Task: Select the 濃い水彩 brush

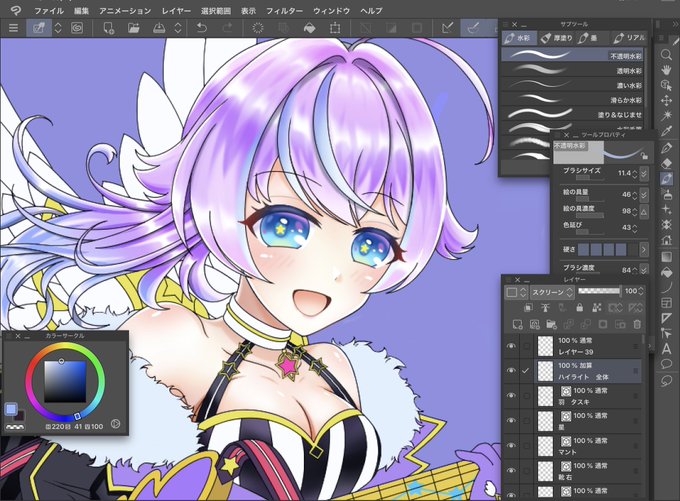Action: coord(572,85)
